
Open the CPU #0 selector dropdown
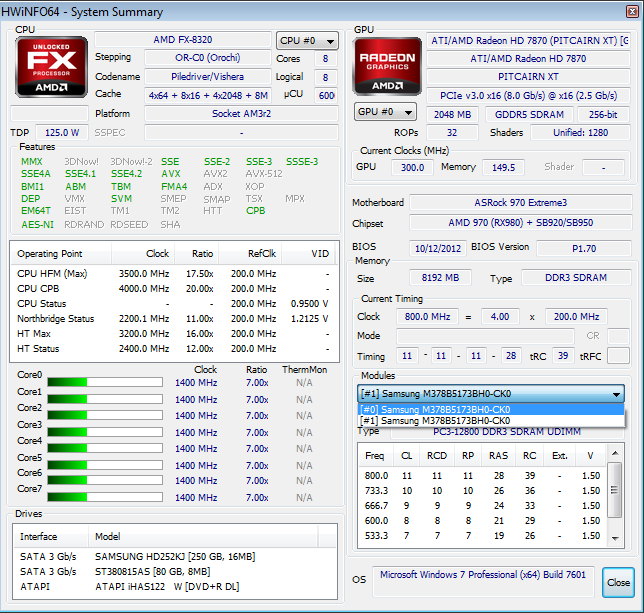pos(307,41)
